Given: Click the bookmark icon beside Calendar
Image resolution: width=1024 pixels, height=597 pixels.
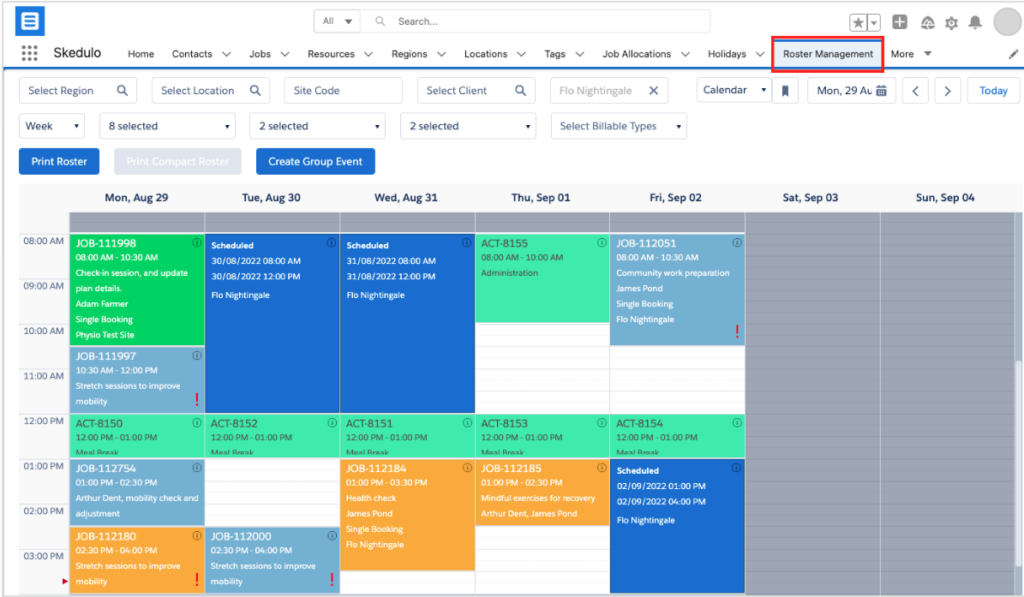Looking at the screenshot, I should [785, 91].
